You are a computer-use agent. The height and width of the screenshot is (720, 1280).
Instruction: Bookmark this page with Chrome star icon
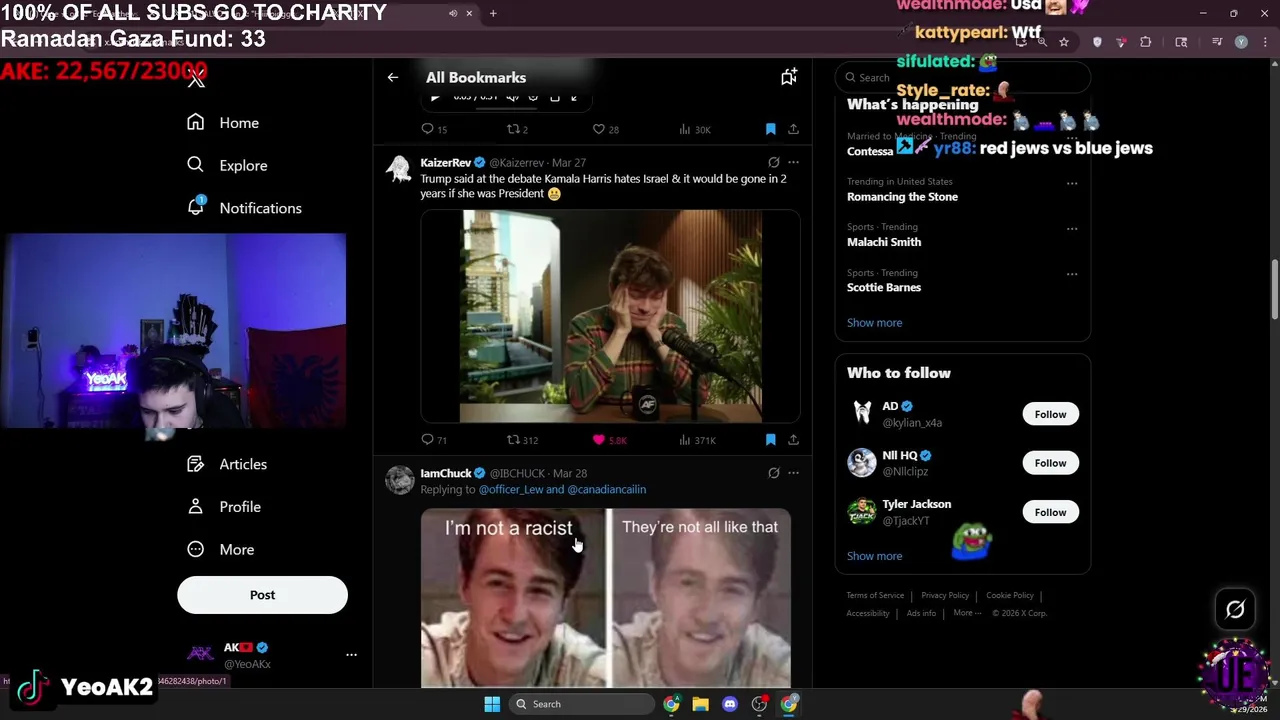pyautogui.click(x=1064, y=42)
